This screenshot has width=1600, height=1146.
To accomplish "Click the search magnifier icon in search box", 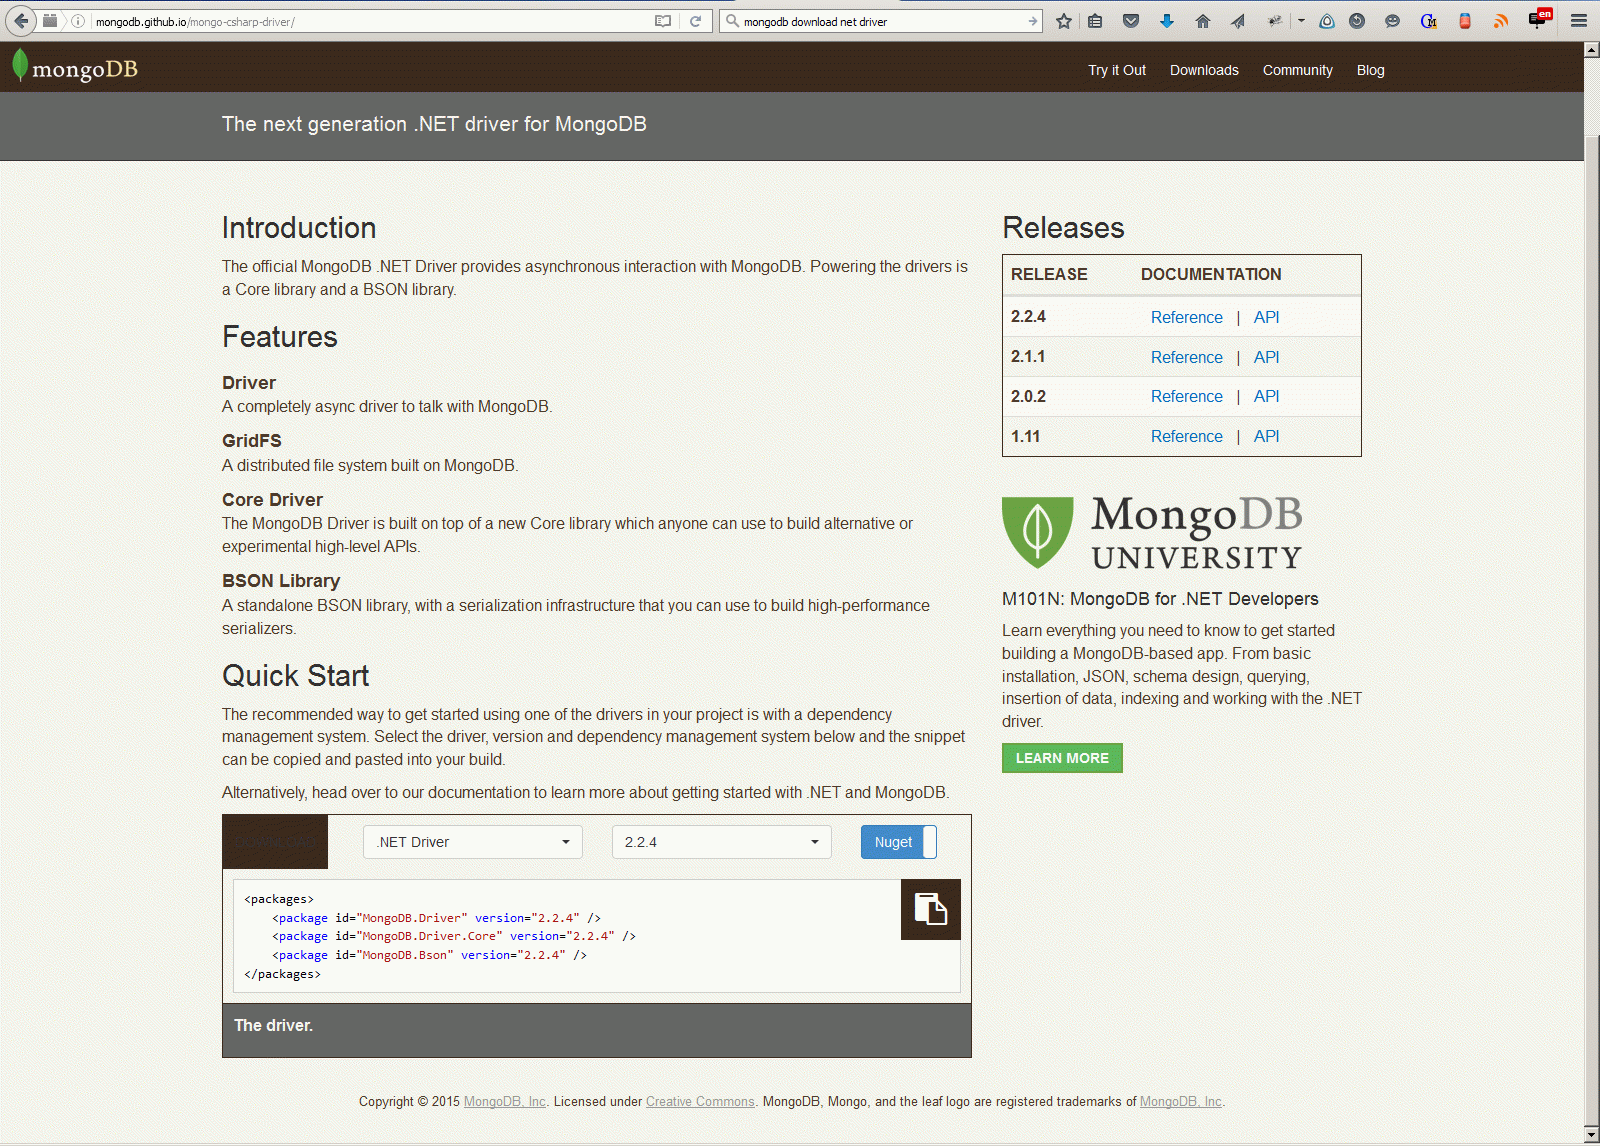I will 732,21.
